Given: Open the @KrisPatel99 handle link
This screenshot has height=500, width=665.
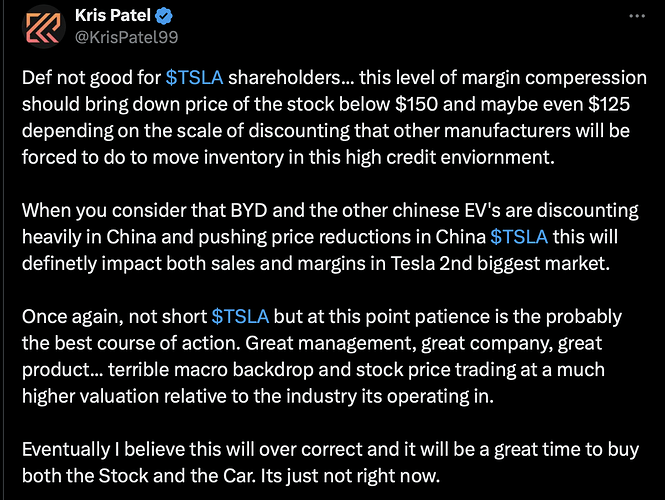Looking at the screenshot, I should click(126, 37).
